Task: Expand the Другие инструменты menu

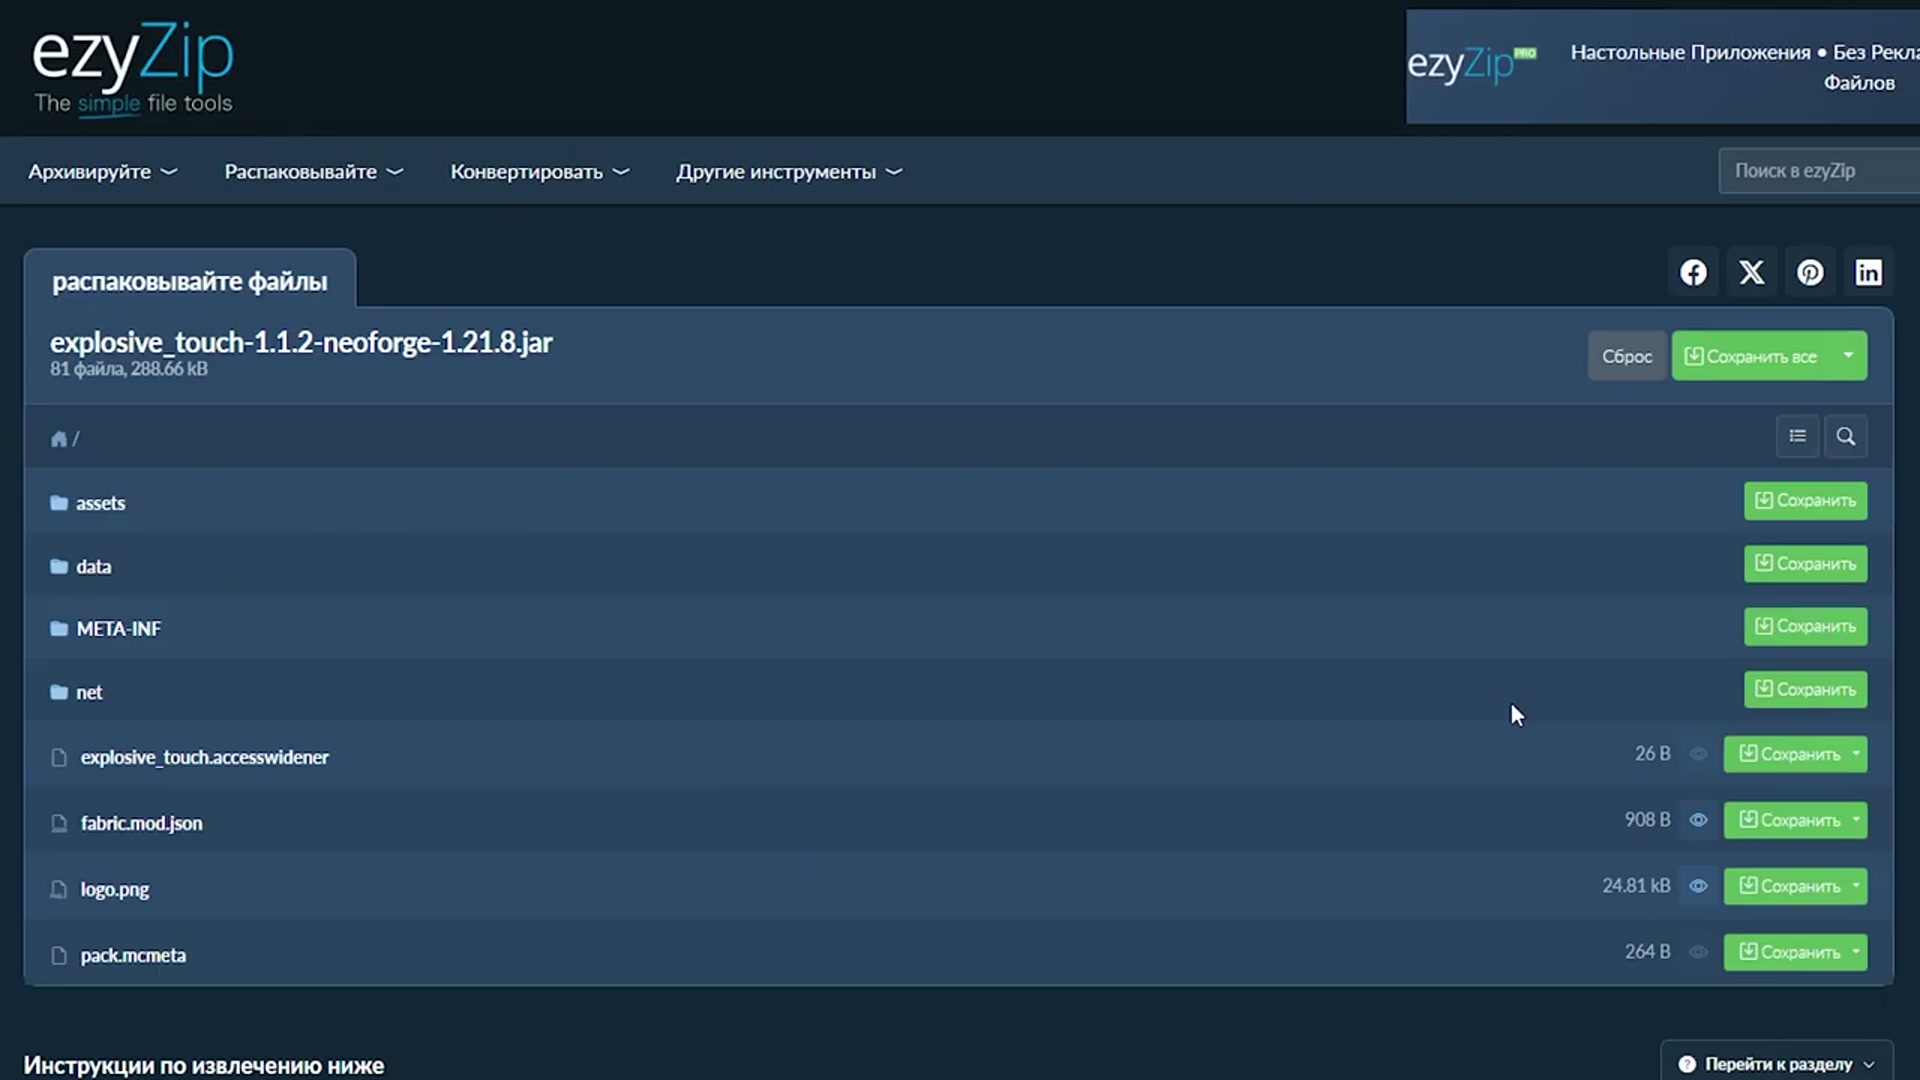Action: [789, 171]
